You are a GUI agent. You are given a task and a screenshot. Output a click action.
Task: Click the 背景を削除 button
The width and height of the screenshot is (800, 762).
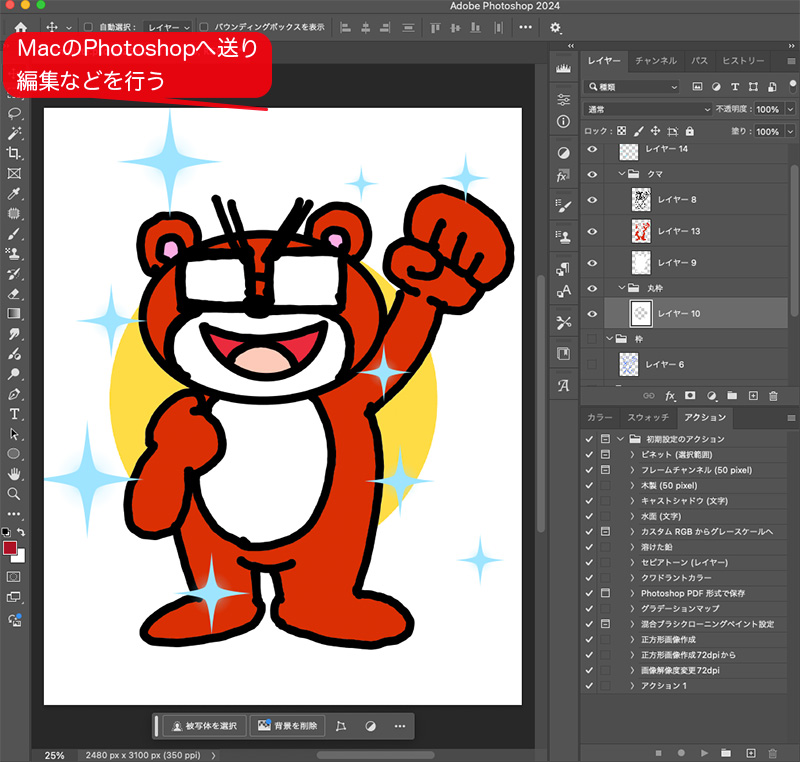click(287, 726)
